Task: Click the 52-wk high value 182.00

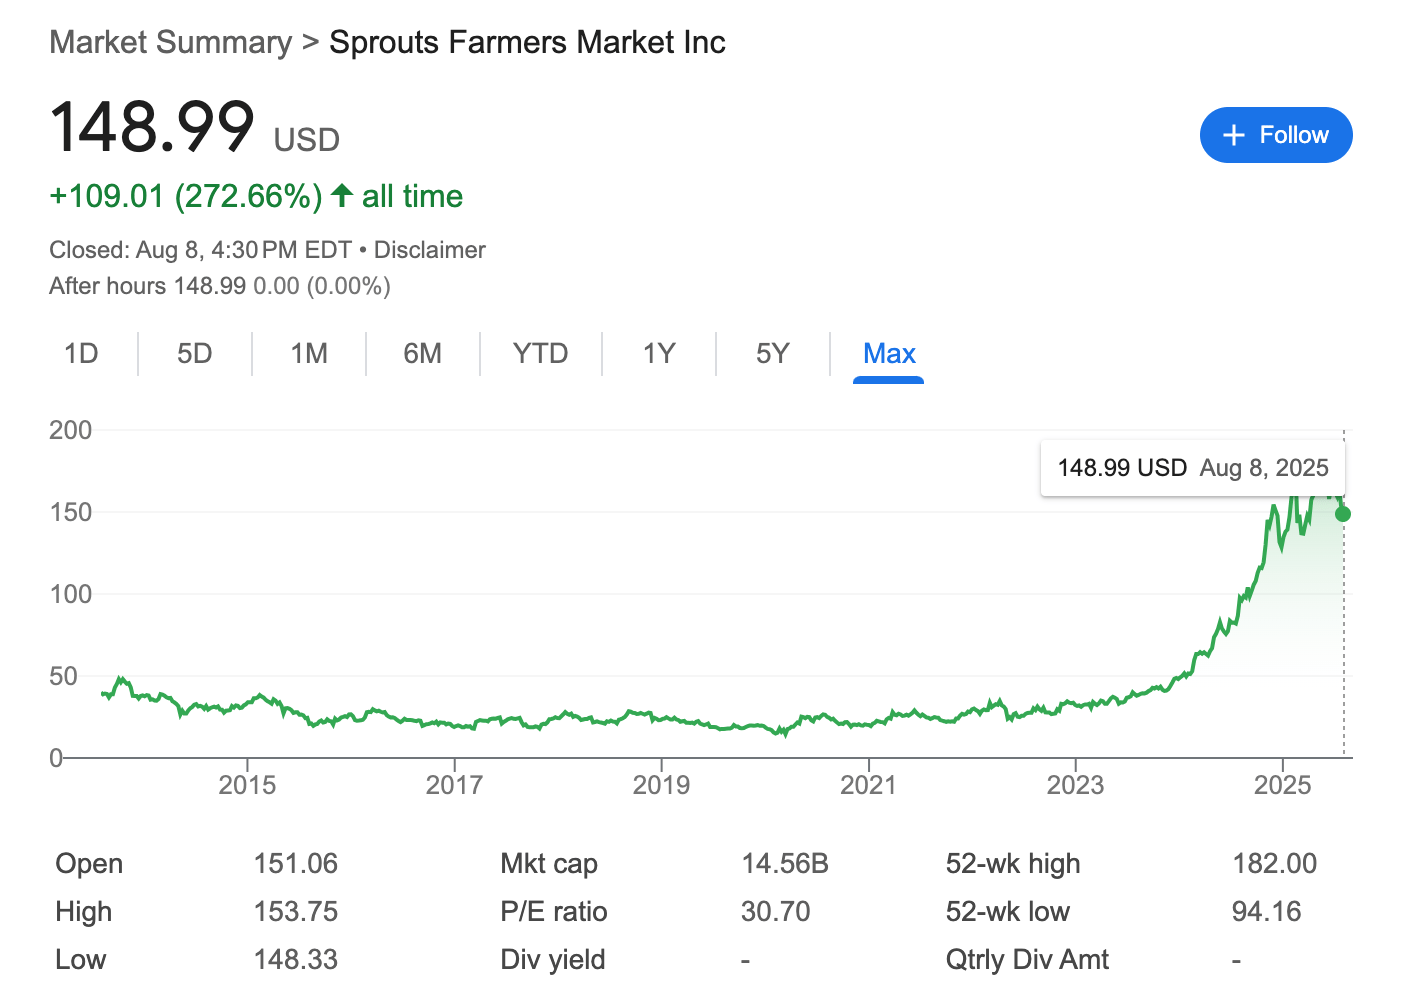Action: pyautogui.click(x=1274, y=863)
